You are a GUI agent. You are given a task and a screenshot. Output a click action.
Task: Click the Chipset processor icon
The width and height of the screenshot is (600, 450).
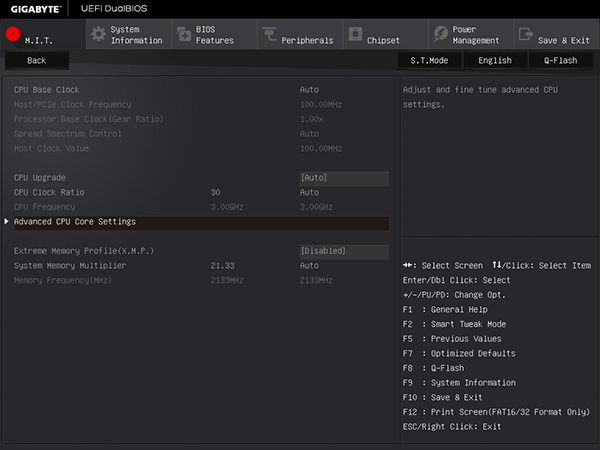pyautogui.click(x=355, y=34)
